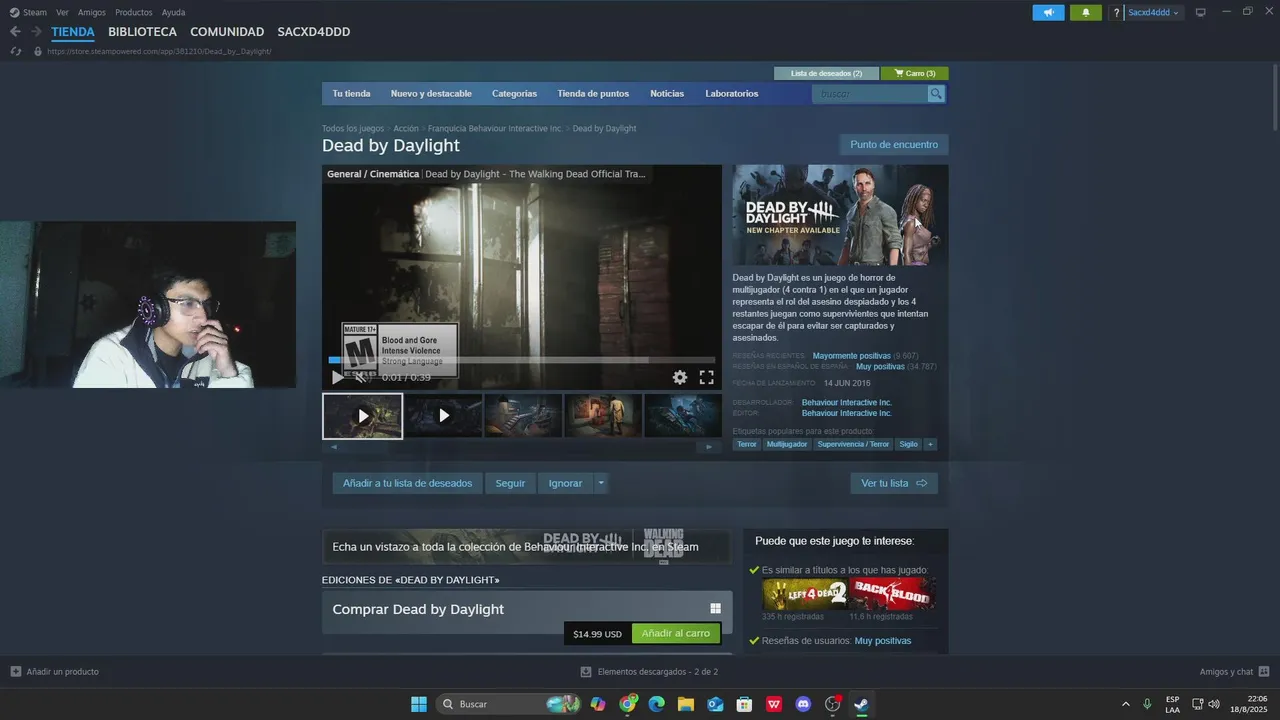The height and width of the screenshot is (720, 1280).
Task: Open Mayormente positivas recent reviews
Action: click(851, 356)
